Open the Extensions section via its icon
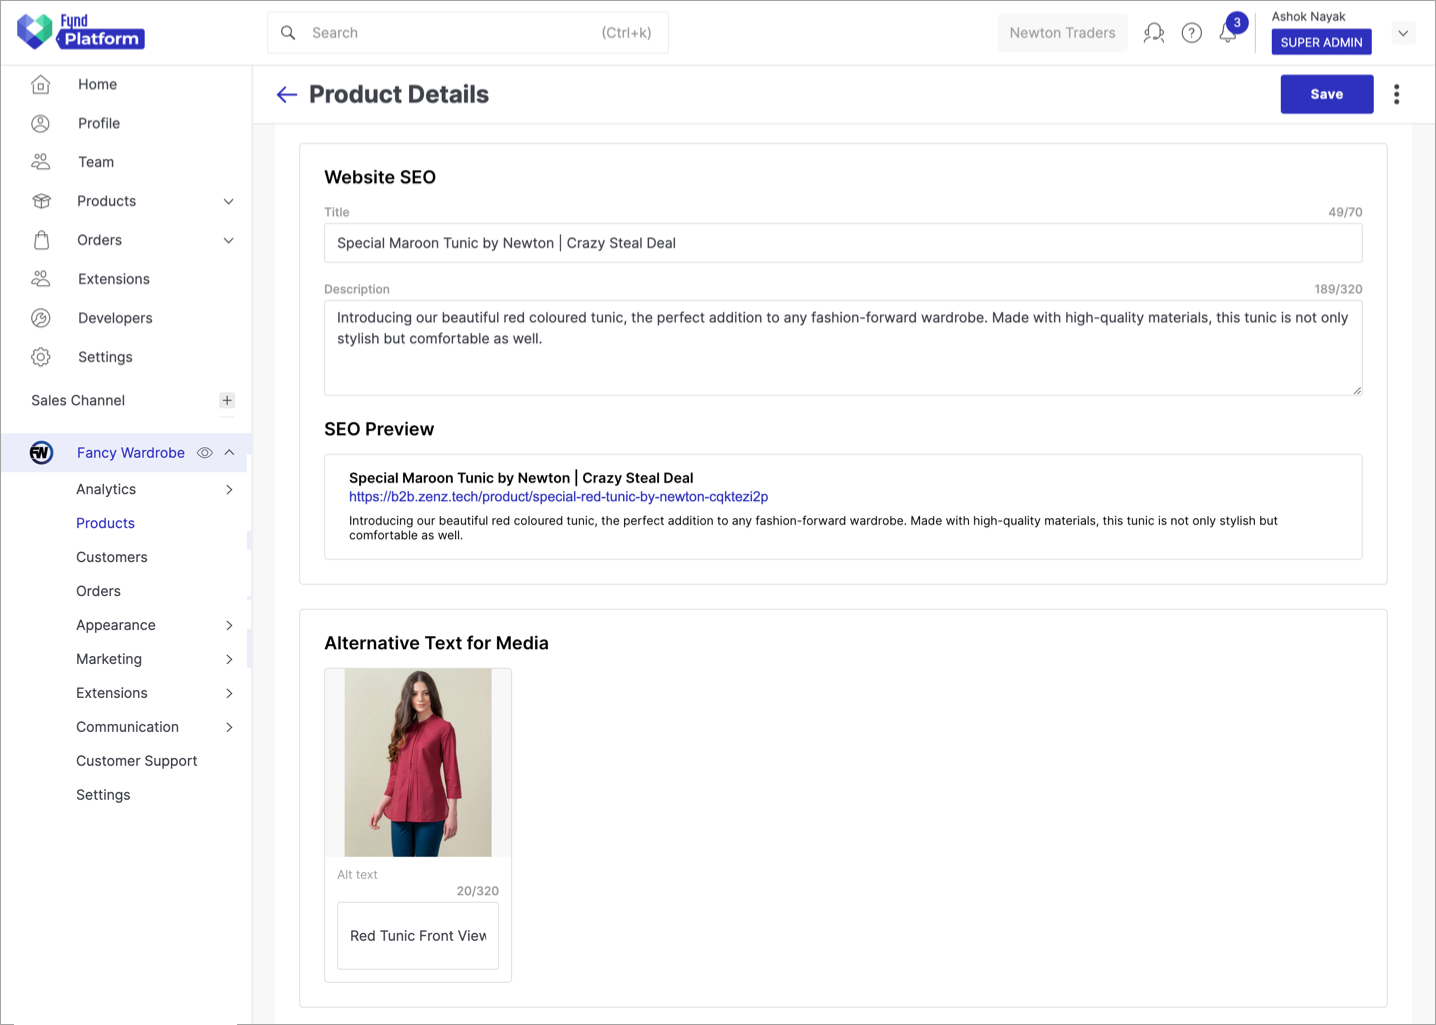 click(x=40, y=278)
